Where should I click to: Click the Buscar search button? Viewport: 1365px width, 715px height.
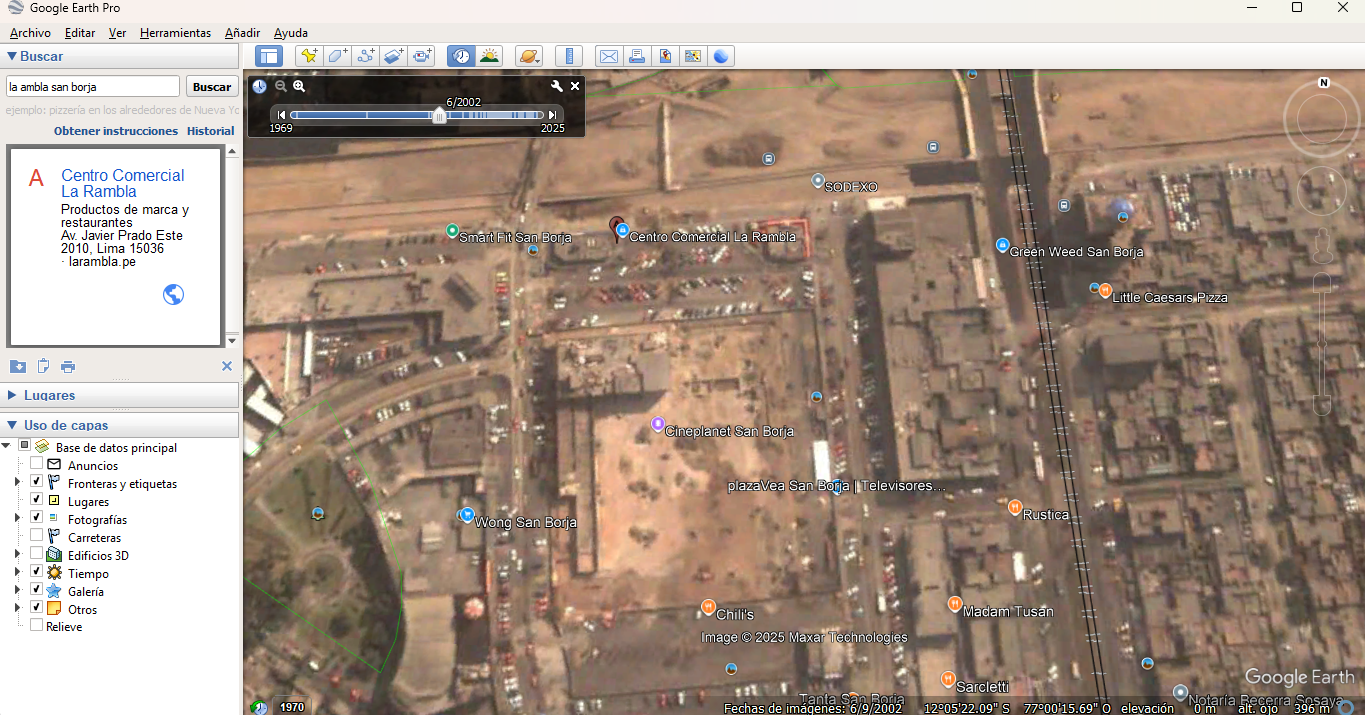coord(212,87)
